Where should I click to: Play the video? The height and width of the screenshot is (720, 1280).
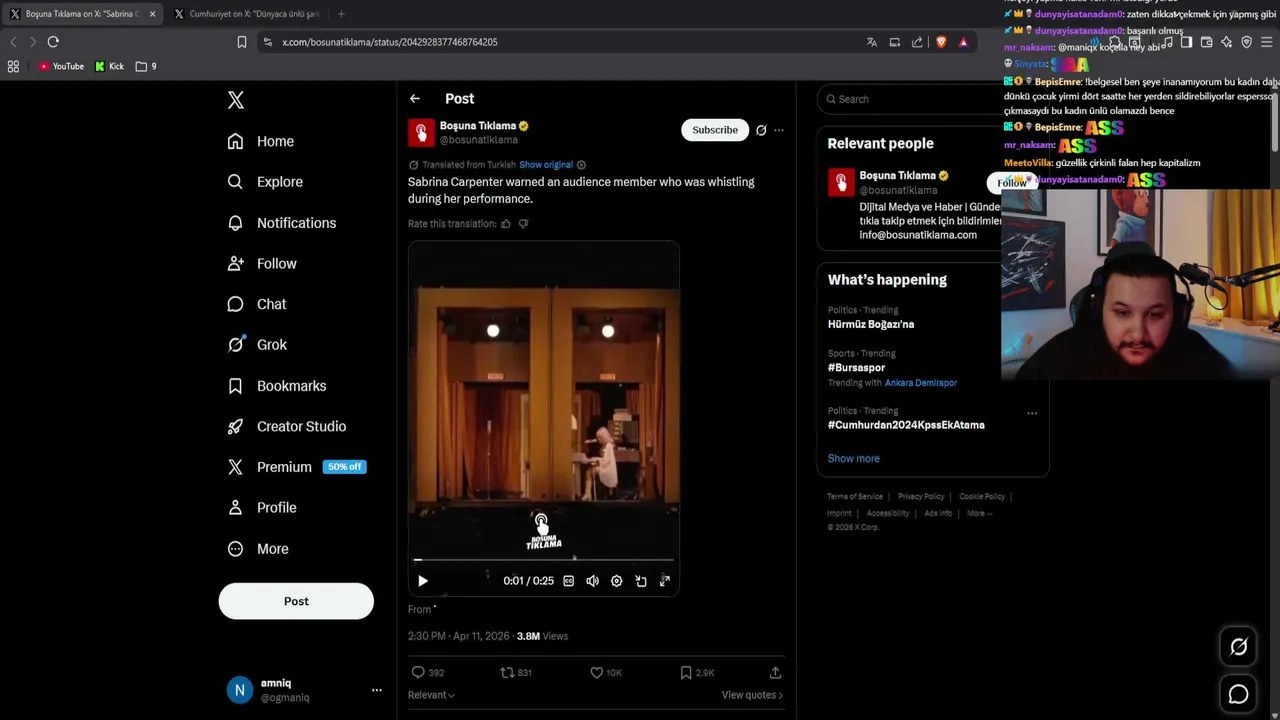(422, 581)
